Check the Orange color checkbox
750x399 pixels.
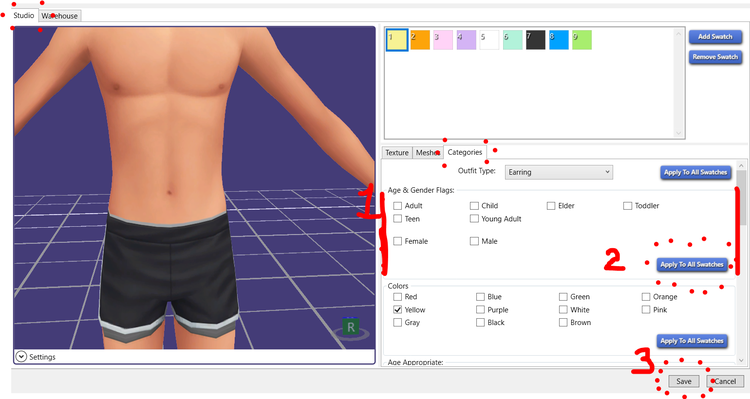[x=646, y=297]
